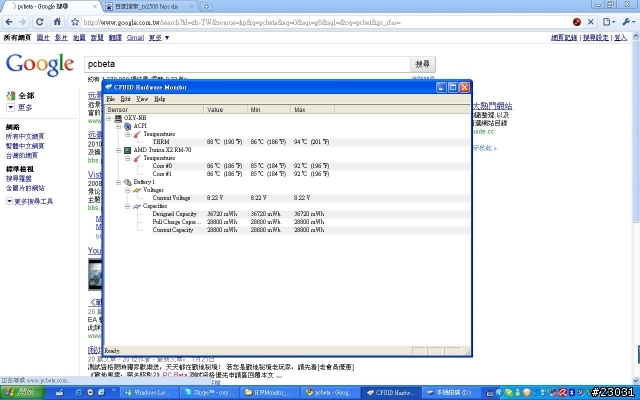
Task: Collapse ACPI Temperatures group
Action: point(128,134)
